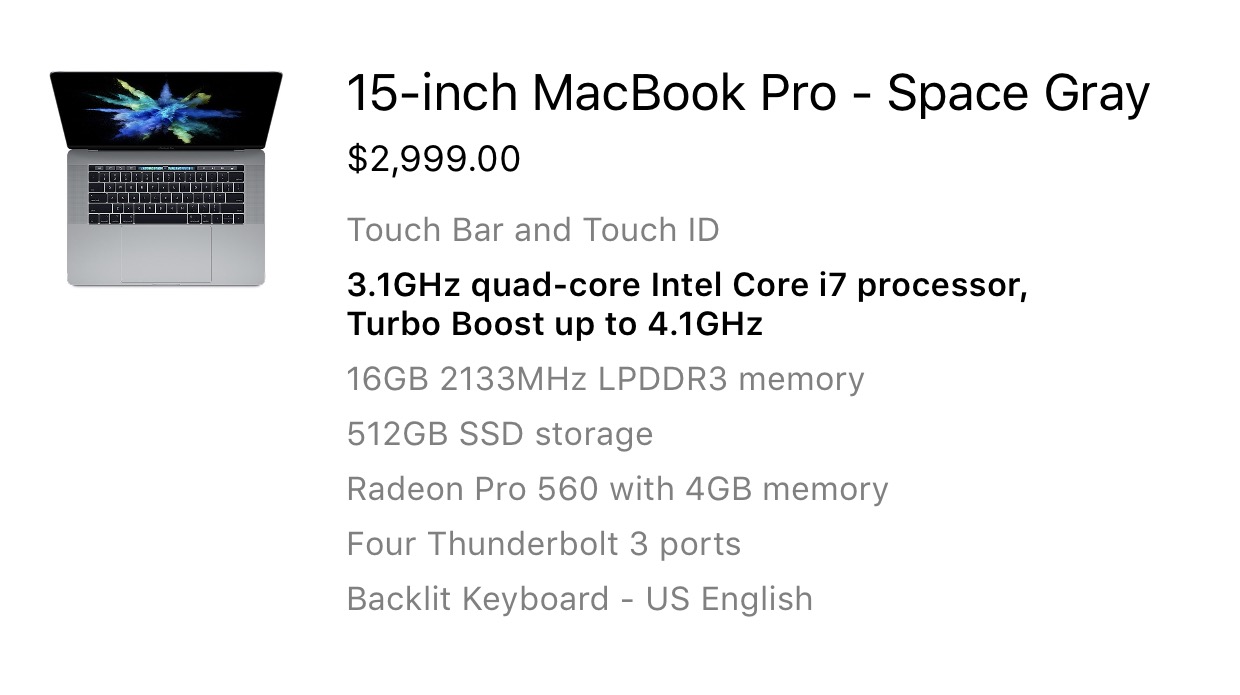
Task: Select the $2,999.00 price text
Action: click(x=434, y=159)
